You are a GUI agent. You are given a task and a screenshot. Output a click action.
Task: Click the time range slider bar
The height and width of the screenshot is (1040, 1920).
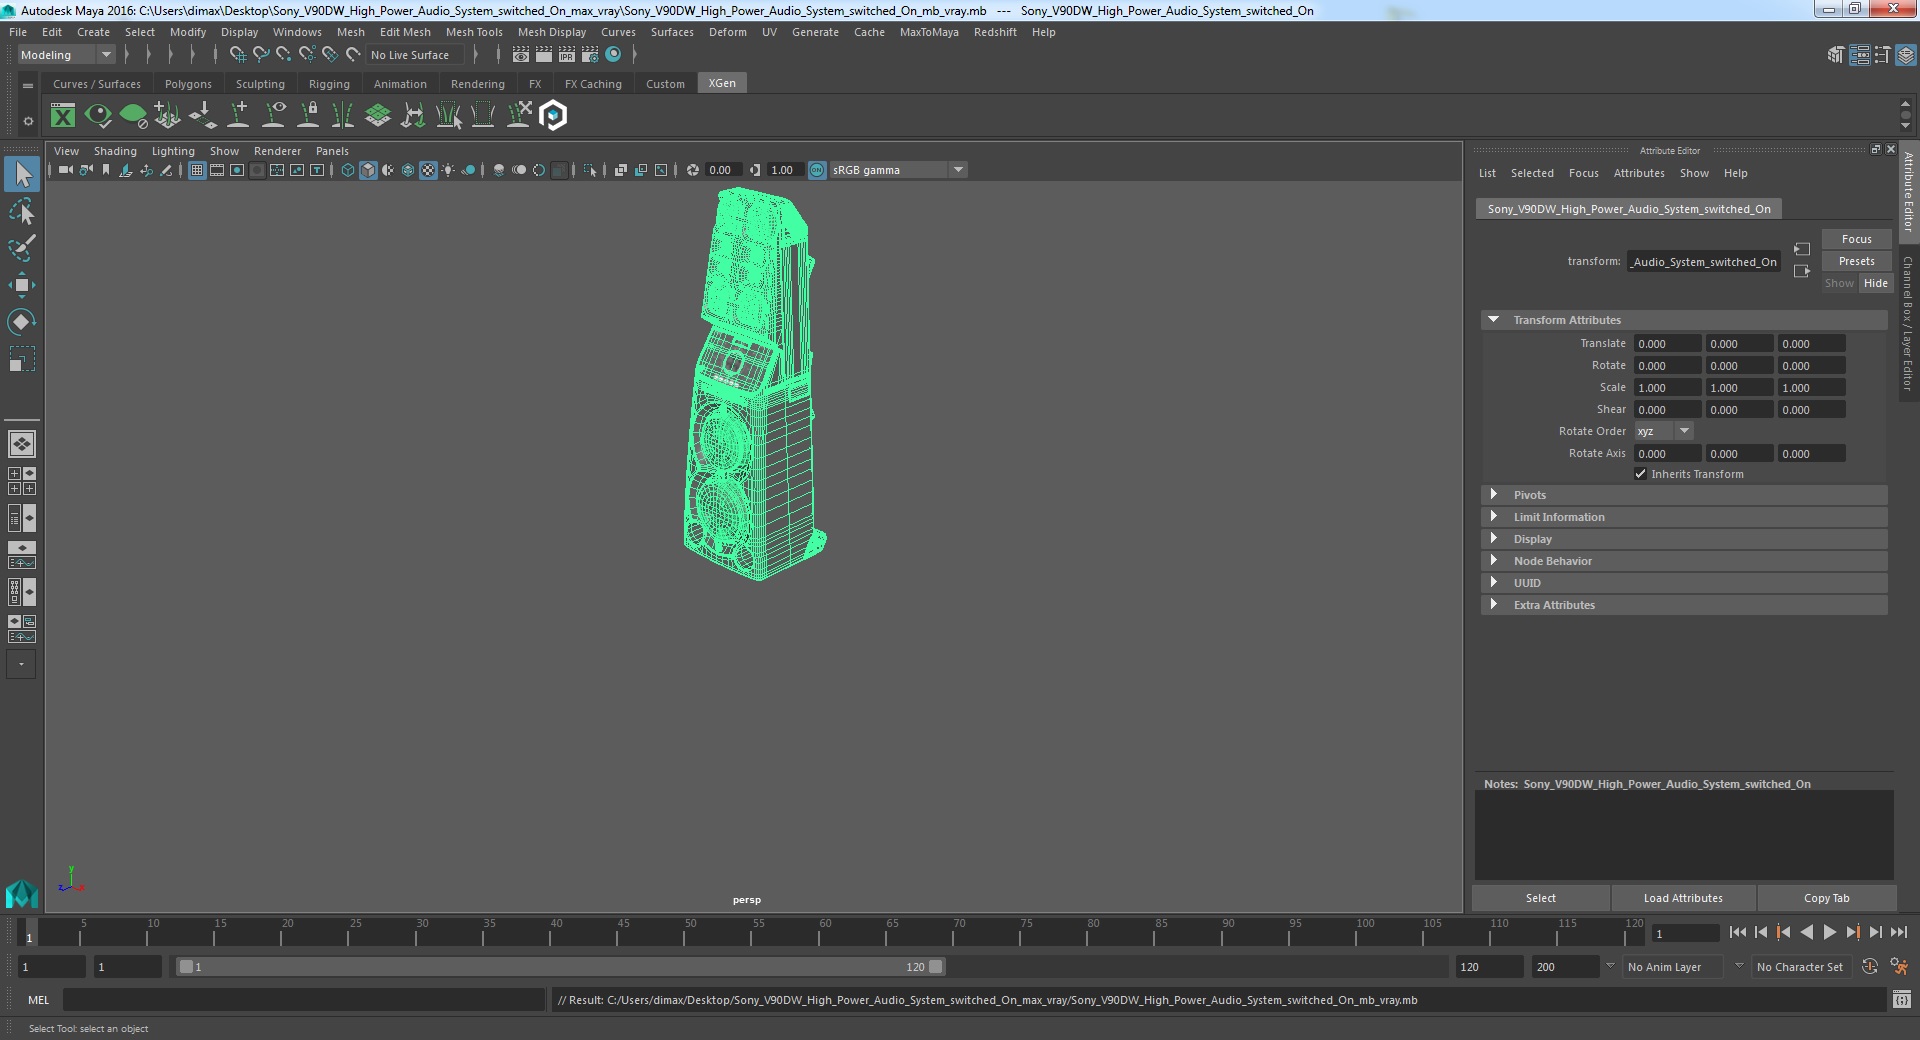[x=560, y=967]
